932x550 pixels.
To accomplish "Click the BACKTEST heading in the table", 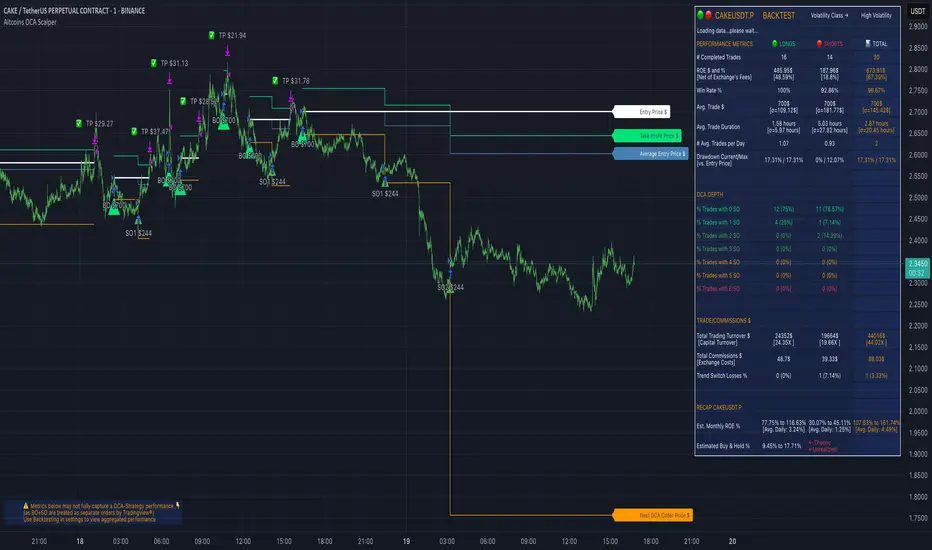I will click(779, 15).
